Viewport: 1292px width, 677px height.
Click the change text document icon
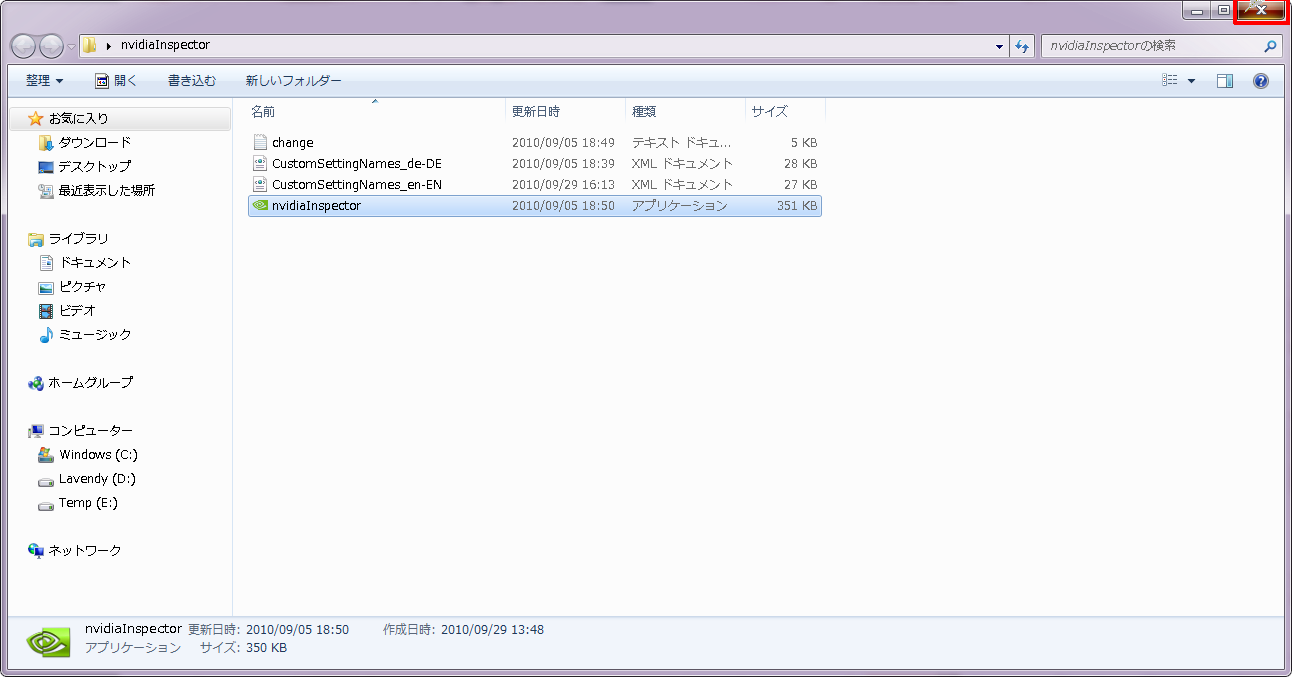point(260,142)
